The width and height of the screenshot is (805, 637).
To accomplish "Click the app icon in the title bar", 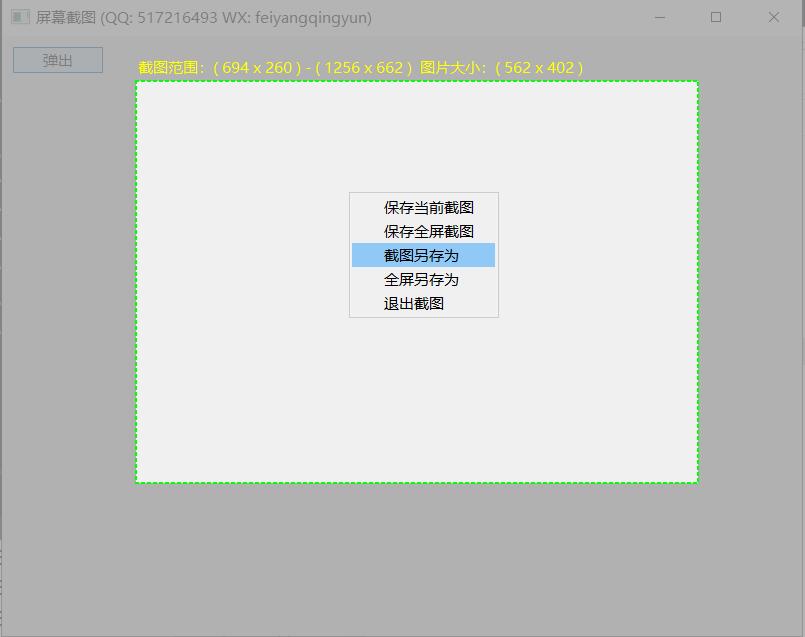I will 20,17.
